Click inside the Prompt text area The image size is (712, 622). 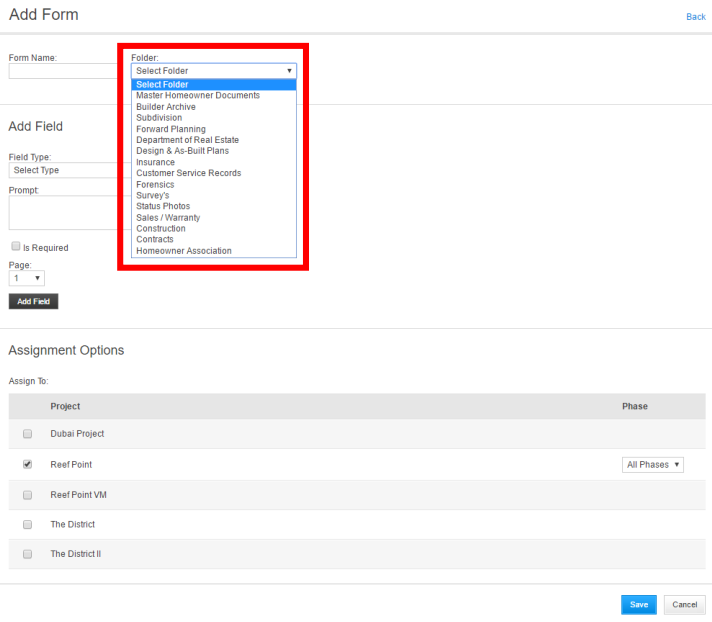63,212
